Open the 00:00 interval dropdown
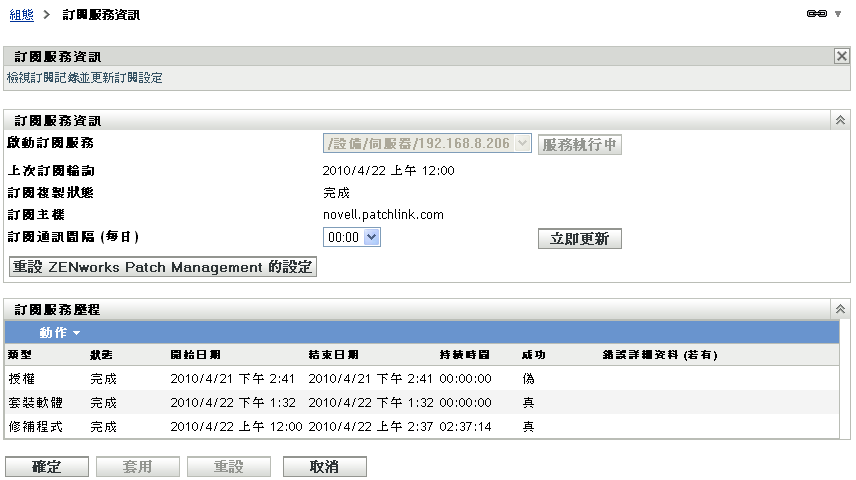Screen dimensions: 856x480 click(x=352, y=238)
